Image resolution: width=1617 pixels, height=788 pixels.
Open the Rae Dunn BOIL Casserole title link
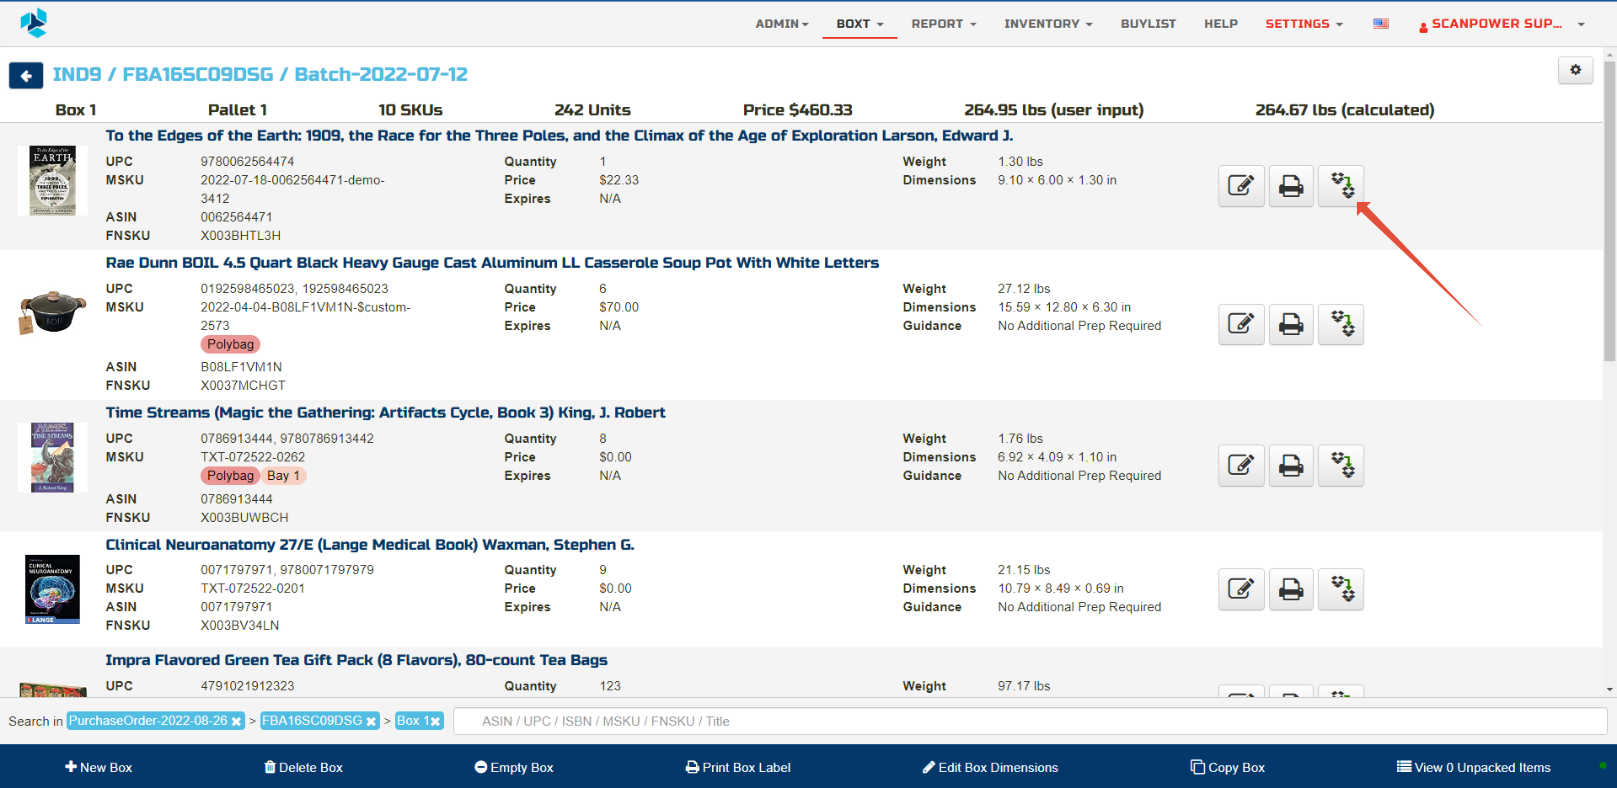click(493, 263)
